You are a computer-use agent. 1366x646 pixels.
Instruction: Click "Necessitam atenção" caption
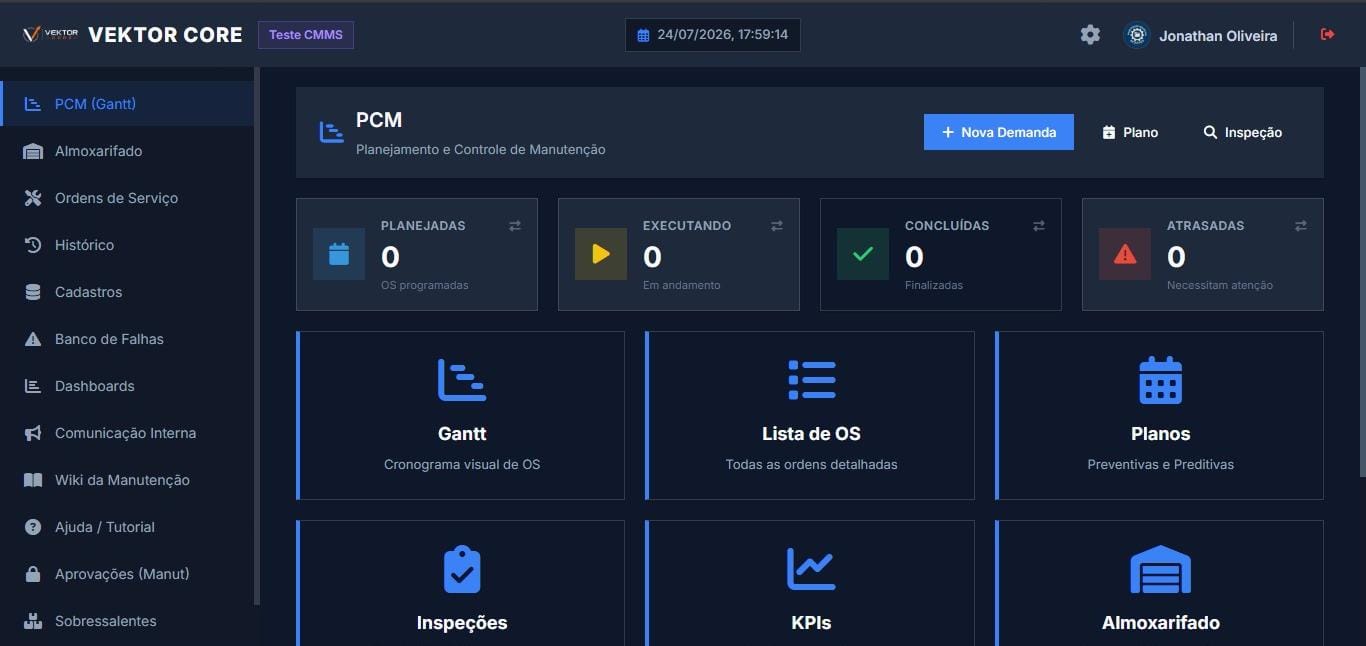click(x=1220, y=285)
